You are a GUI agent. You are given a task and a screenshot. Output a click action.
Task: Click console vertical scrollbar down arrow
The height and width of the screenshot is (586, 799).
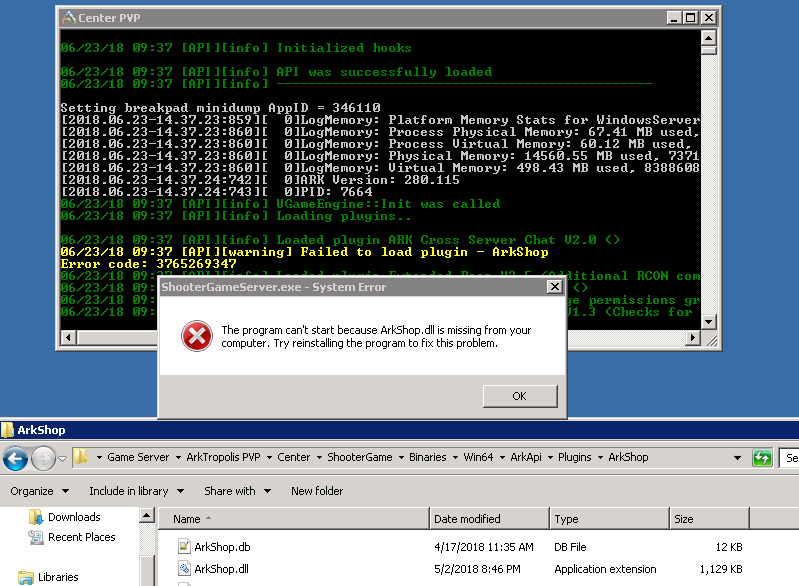[708, 322]
